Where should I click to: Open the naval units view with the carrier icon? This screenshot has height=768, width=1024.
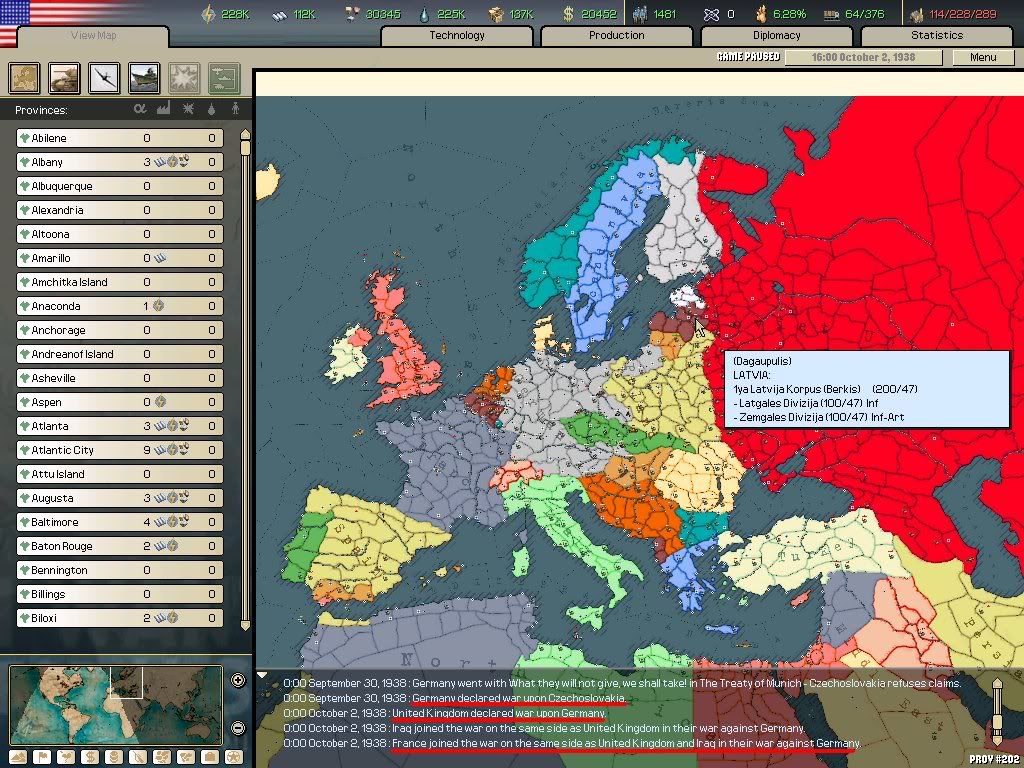[x=144, y=78]
